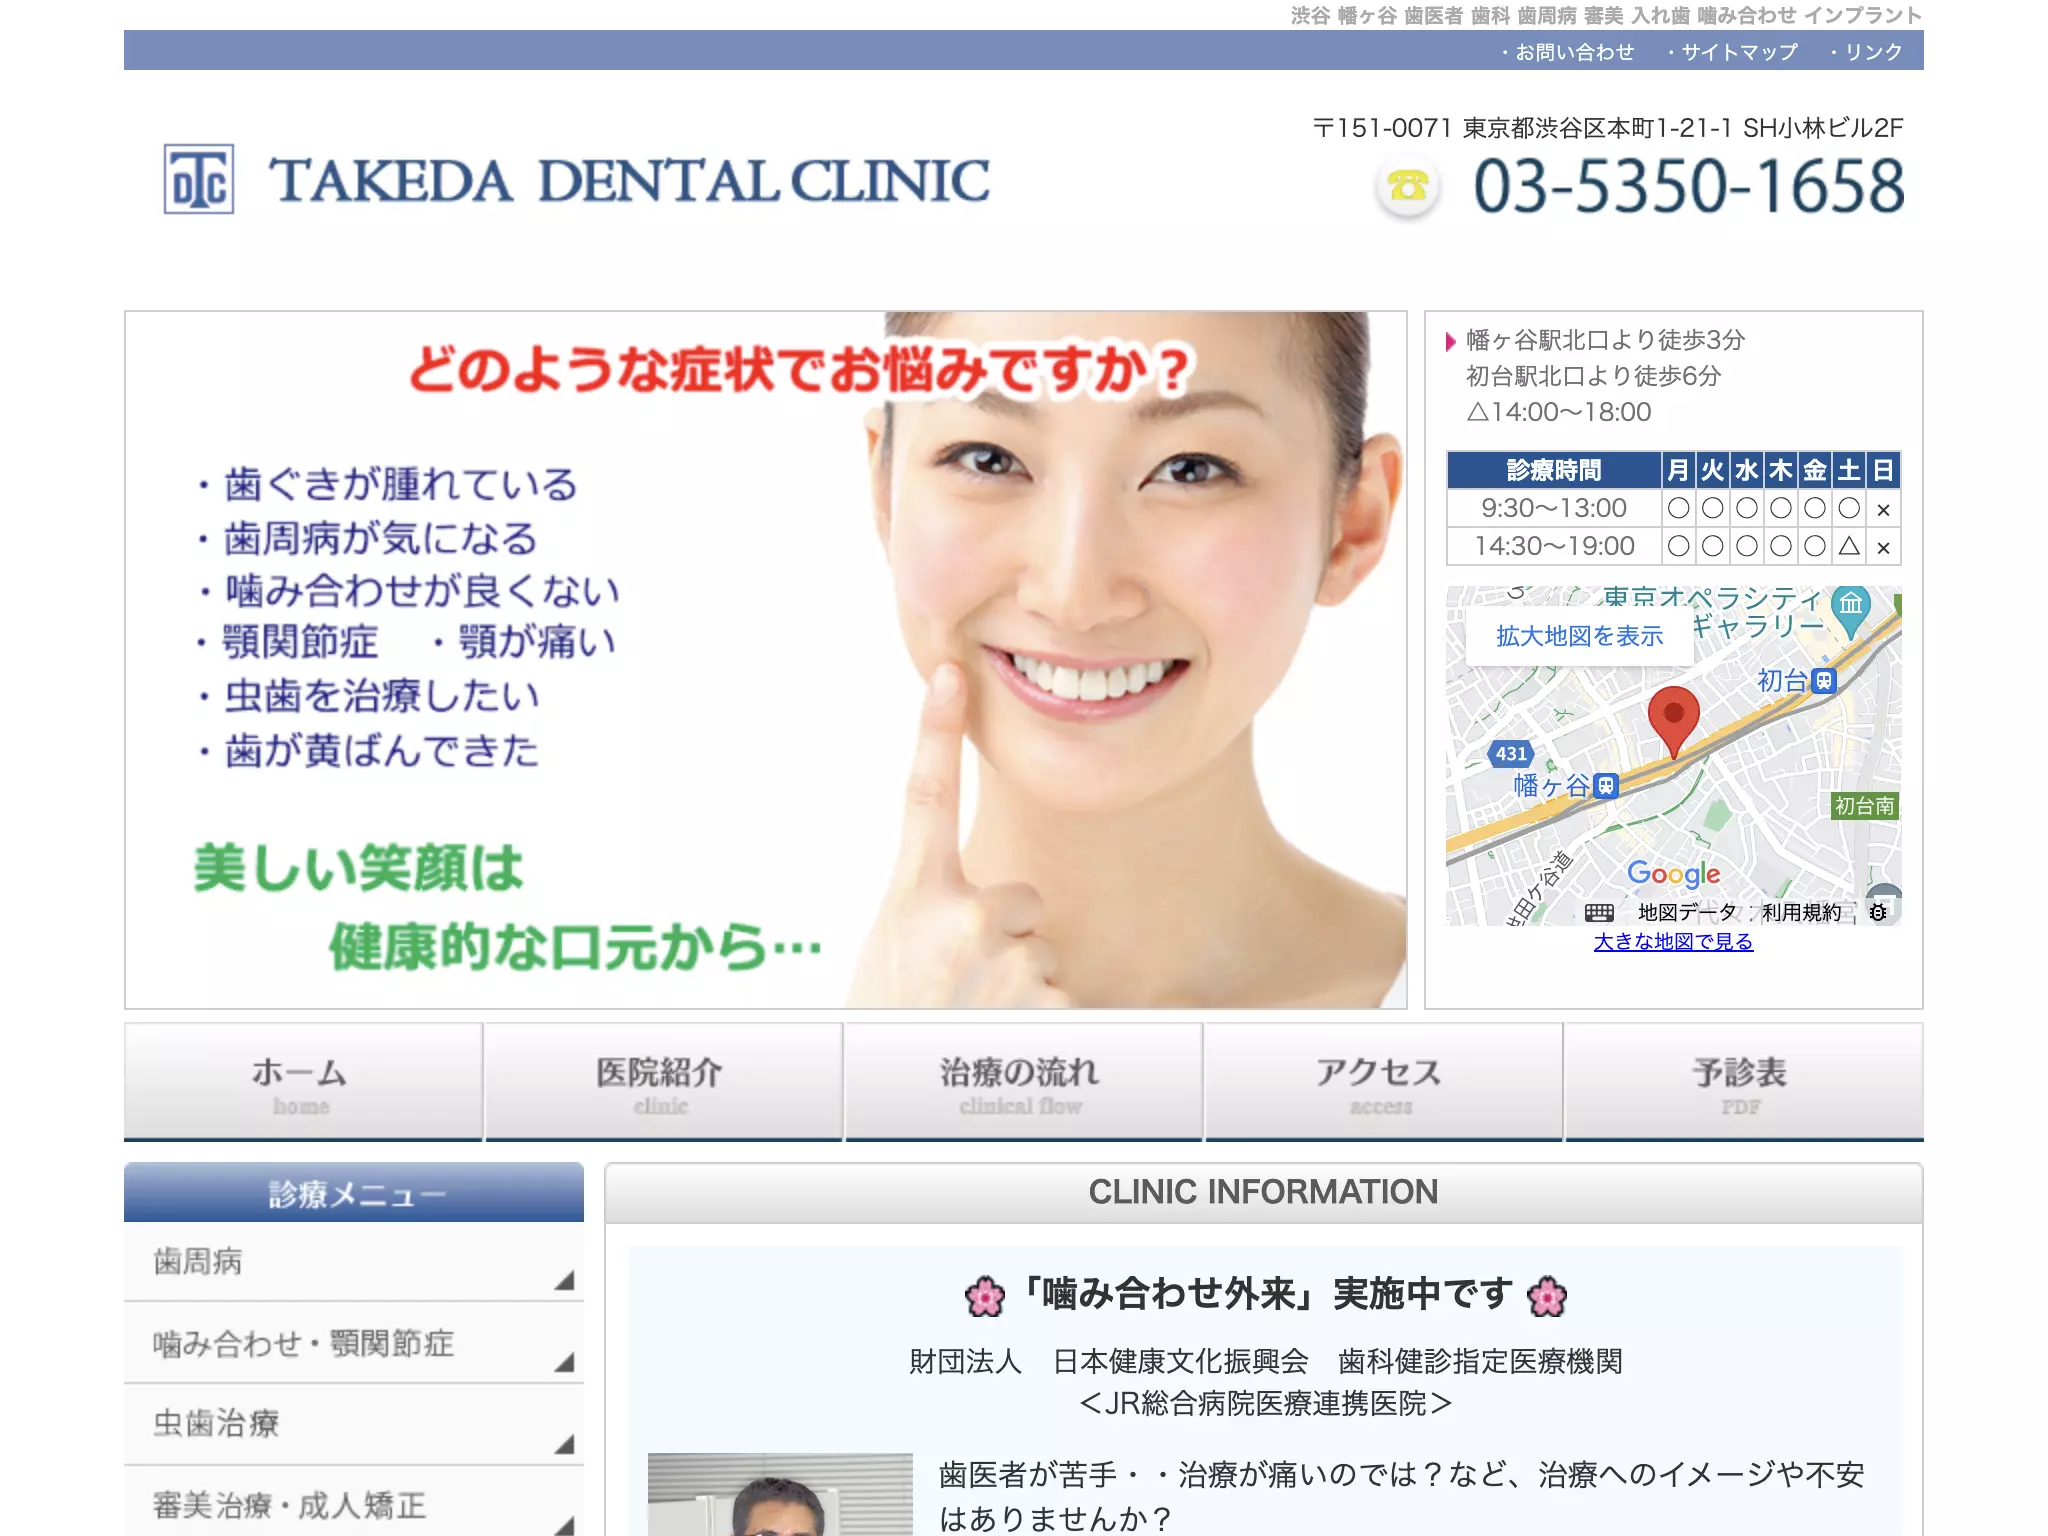
Task: Click the Takeda Dental Clinic DTC logo icon
Action: pos(199,179)
